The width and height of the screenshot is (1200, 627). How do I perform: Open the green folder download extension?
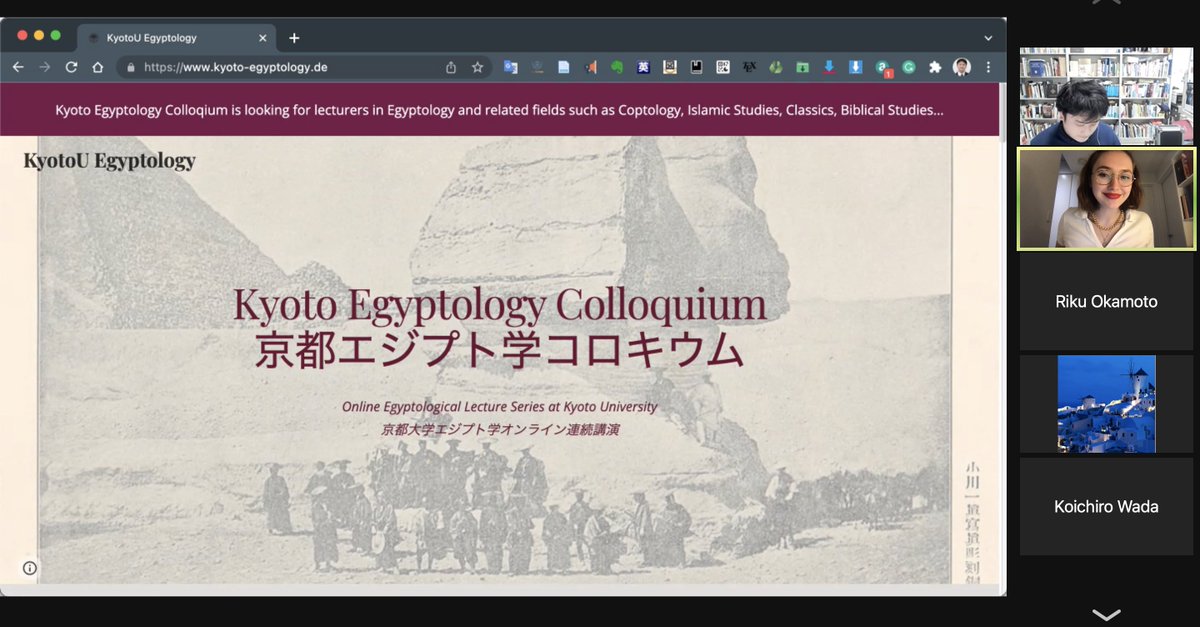[802, 67]
